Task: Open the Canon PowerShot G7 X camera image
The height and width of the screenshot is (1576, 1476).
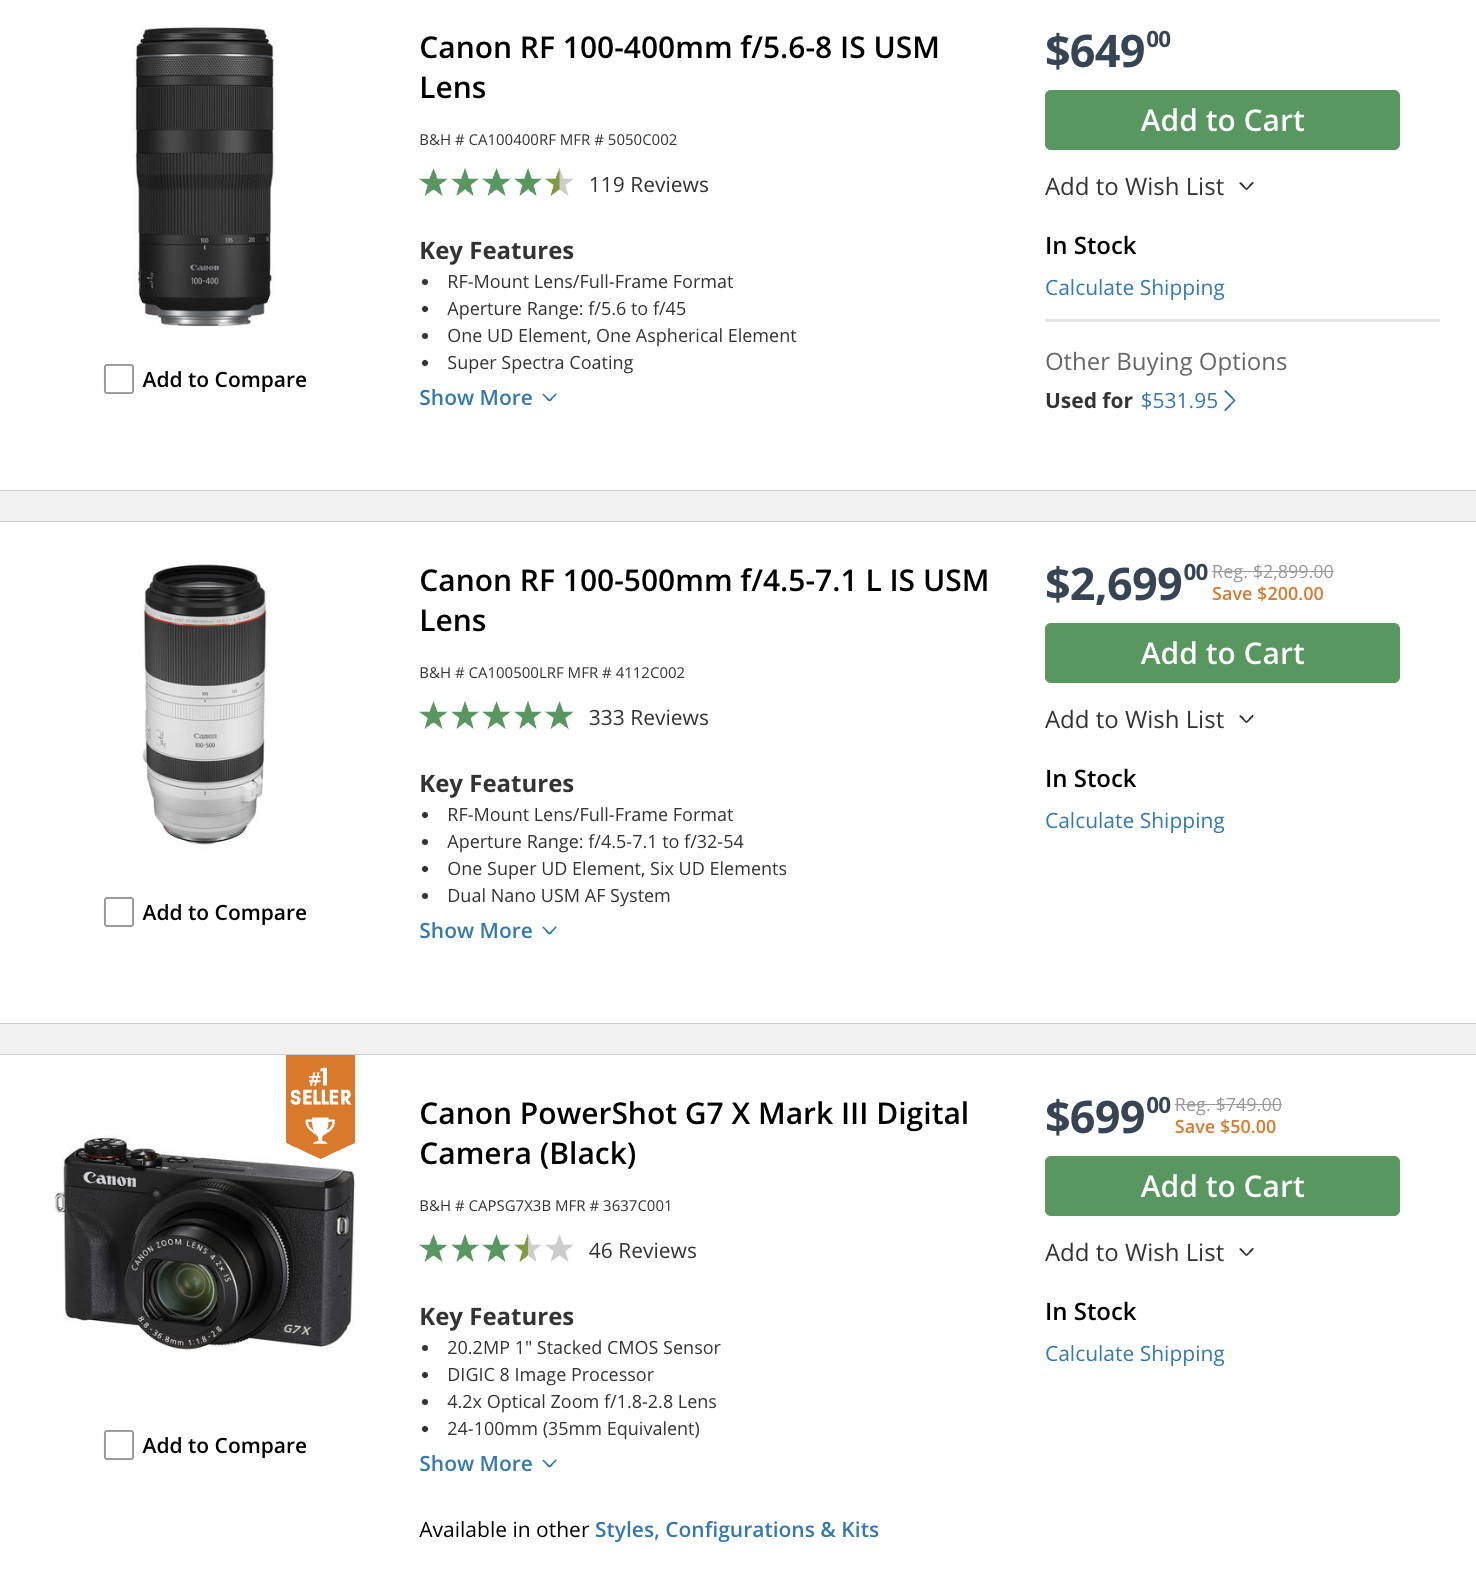Action: (x=205, y=1245)
